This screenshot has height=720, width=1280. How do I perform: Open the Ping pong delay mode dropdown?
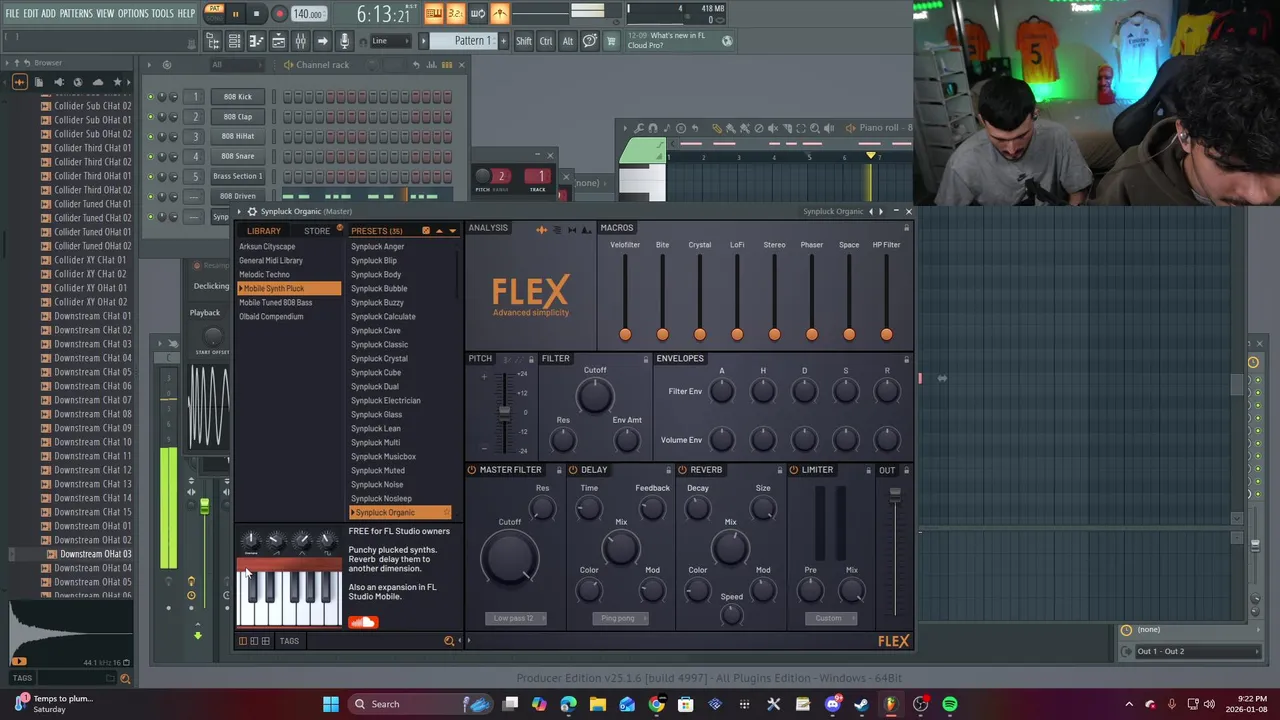619,618
